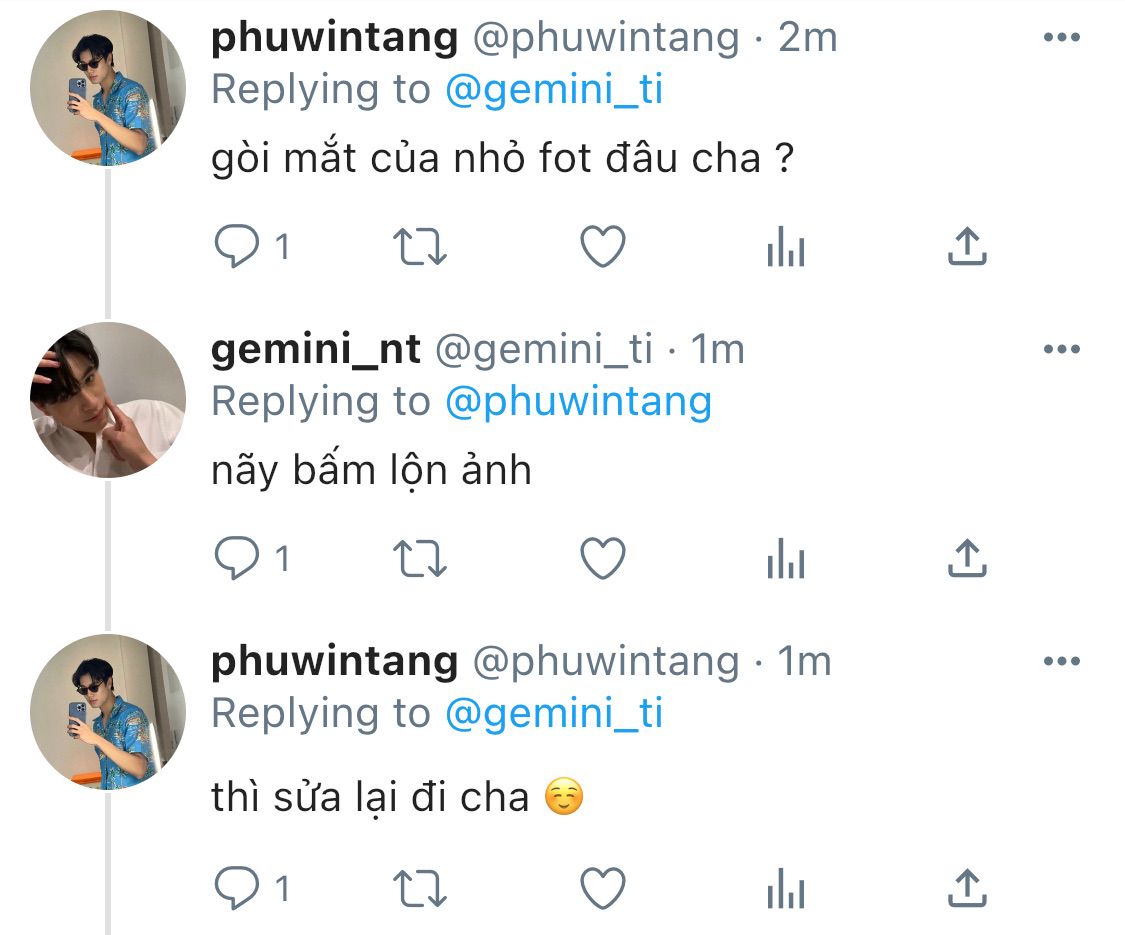Reply to the 'nãy bấm lộn ảnh' tweet
Viewport: 1125px width, 935px height.
point(237,559)
